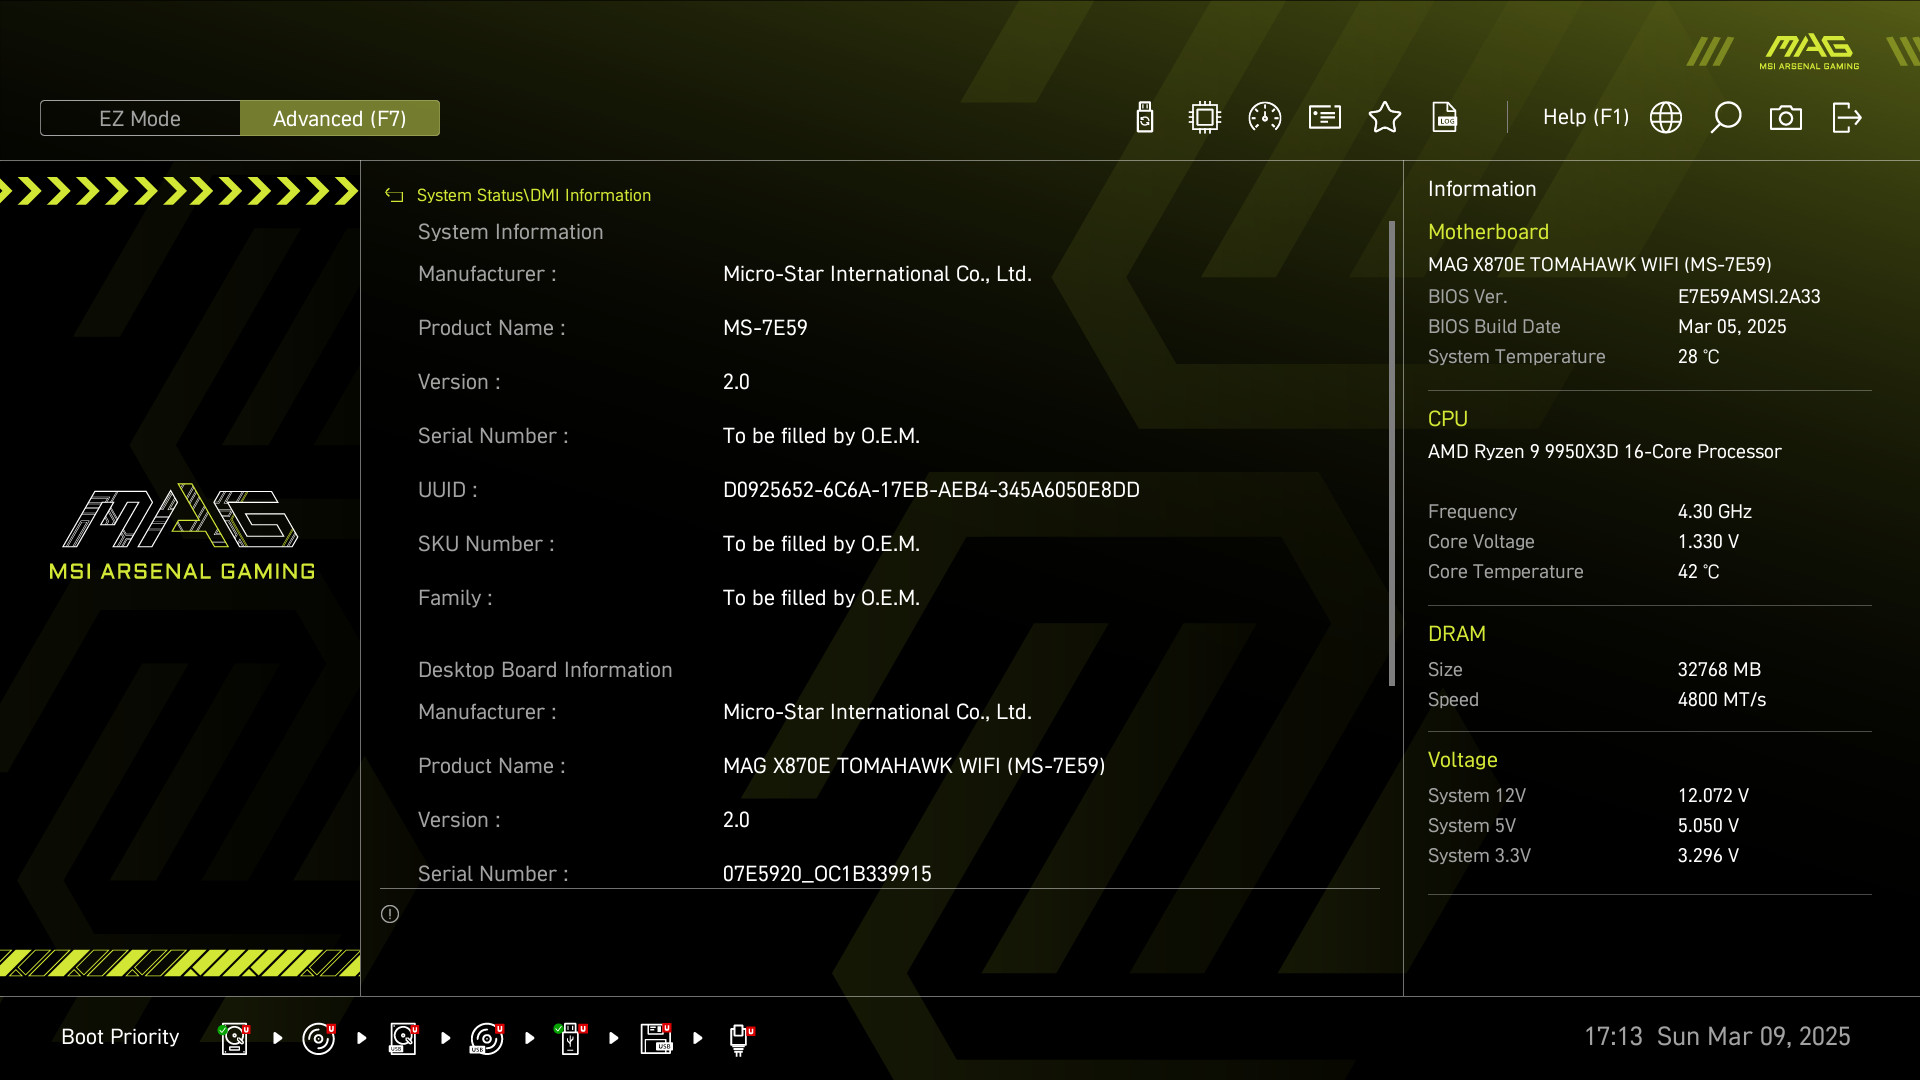1920x1080 pixels.
Task: Click the Motherboard section heading
Action: point(1488,232)
